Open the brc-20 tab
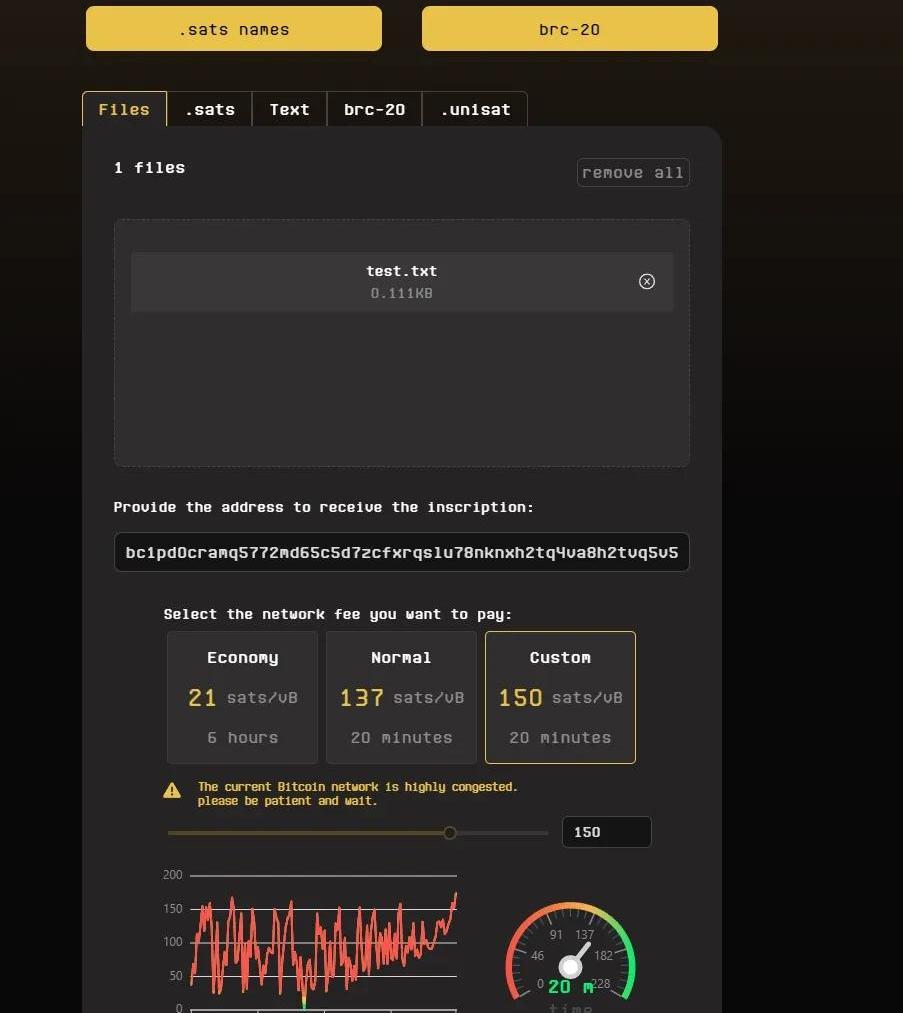The height and width of the screenshot is (1013, 903). 374,110
